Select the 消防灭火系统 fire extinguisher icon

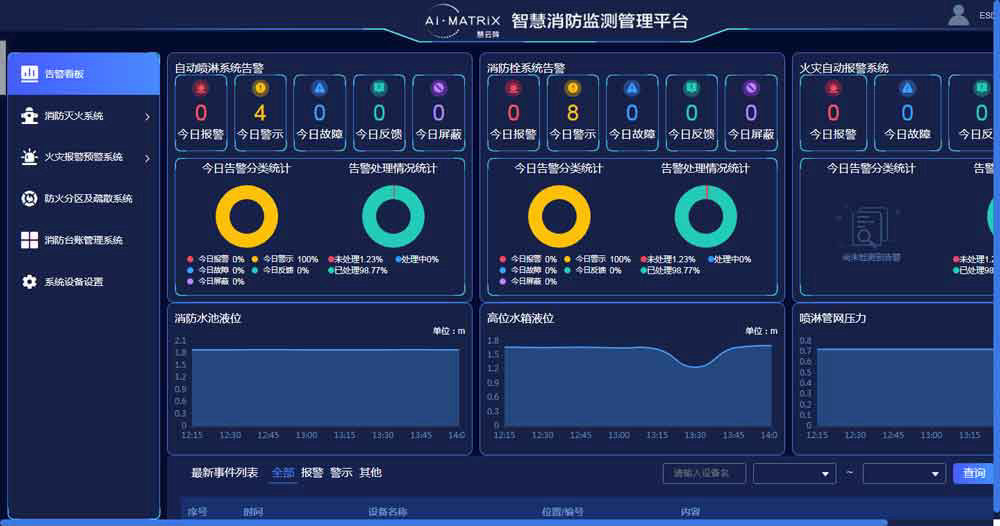[x=29, y=116]
